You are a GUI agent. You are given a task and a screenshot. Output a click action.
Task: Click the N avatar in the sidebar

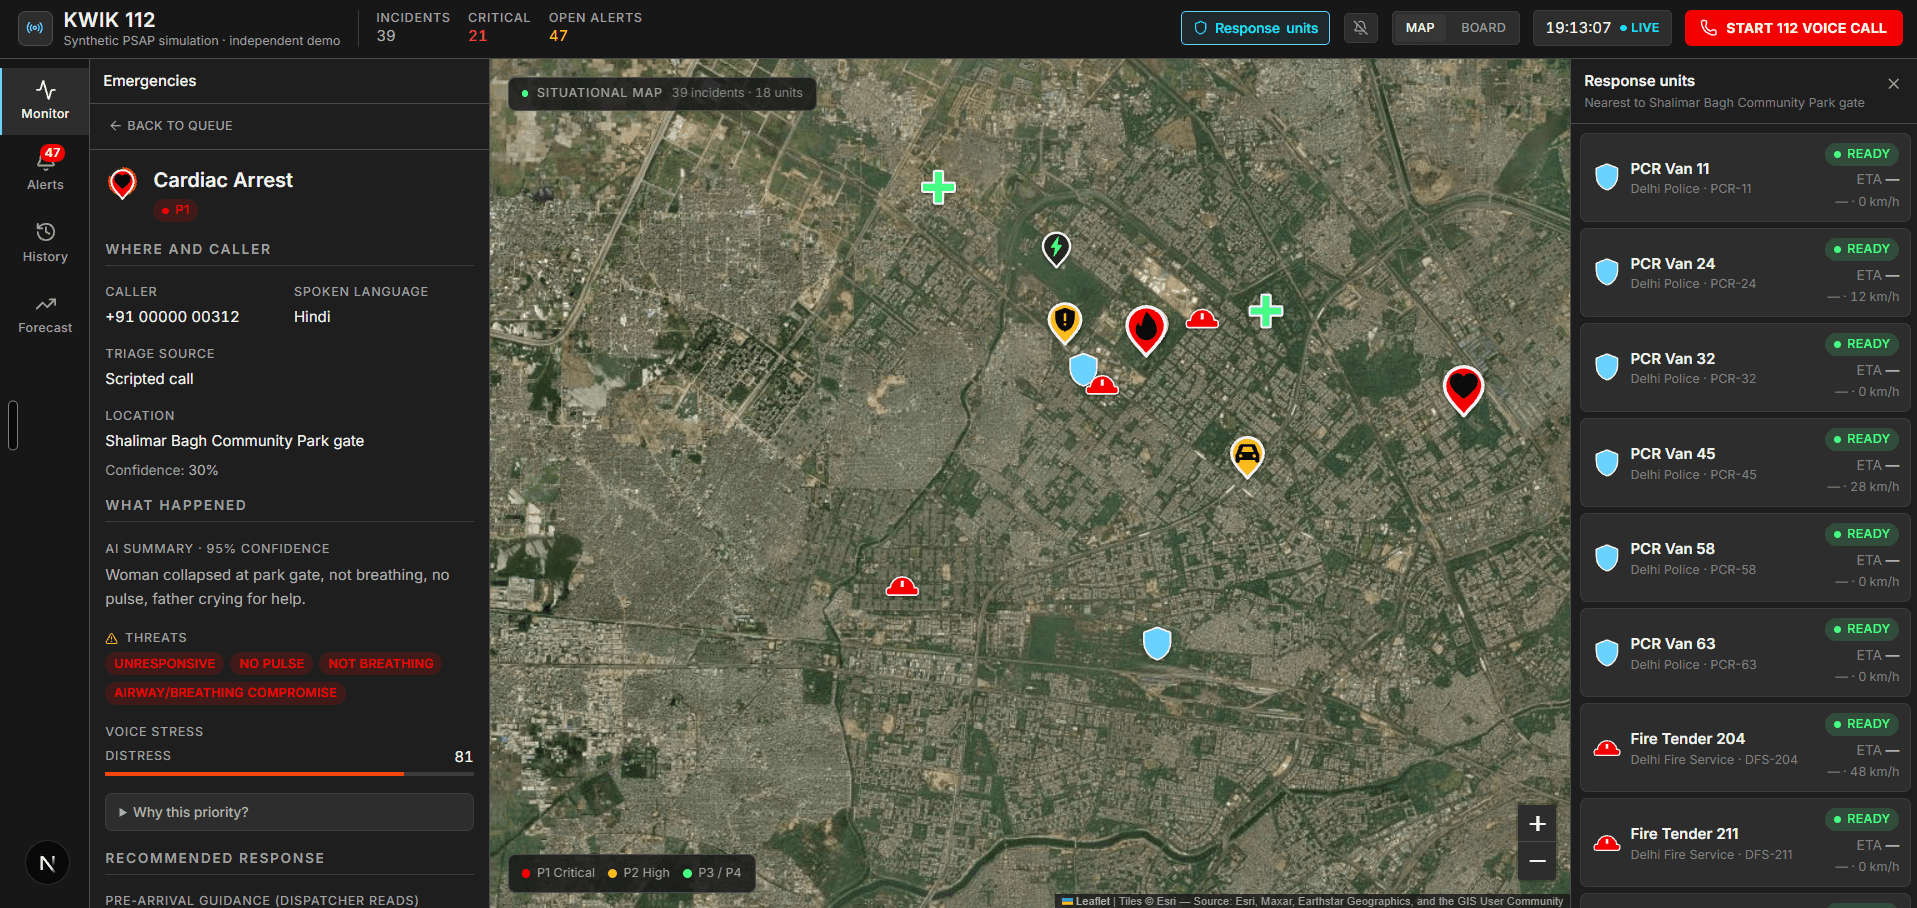(47, 863)
